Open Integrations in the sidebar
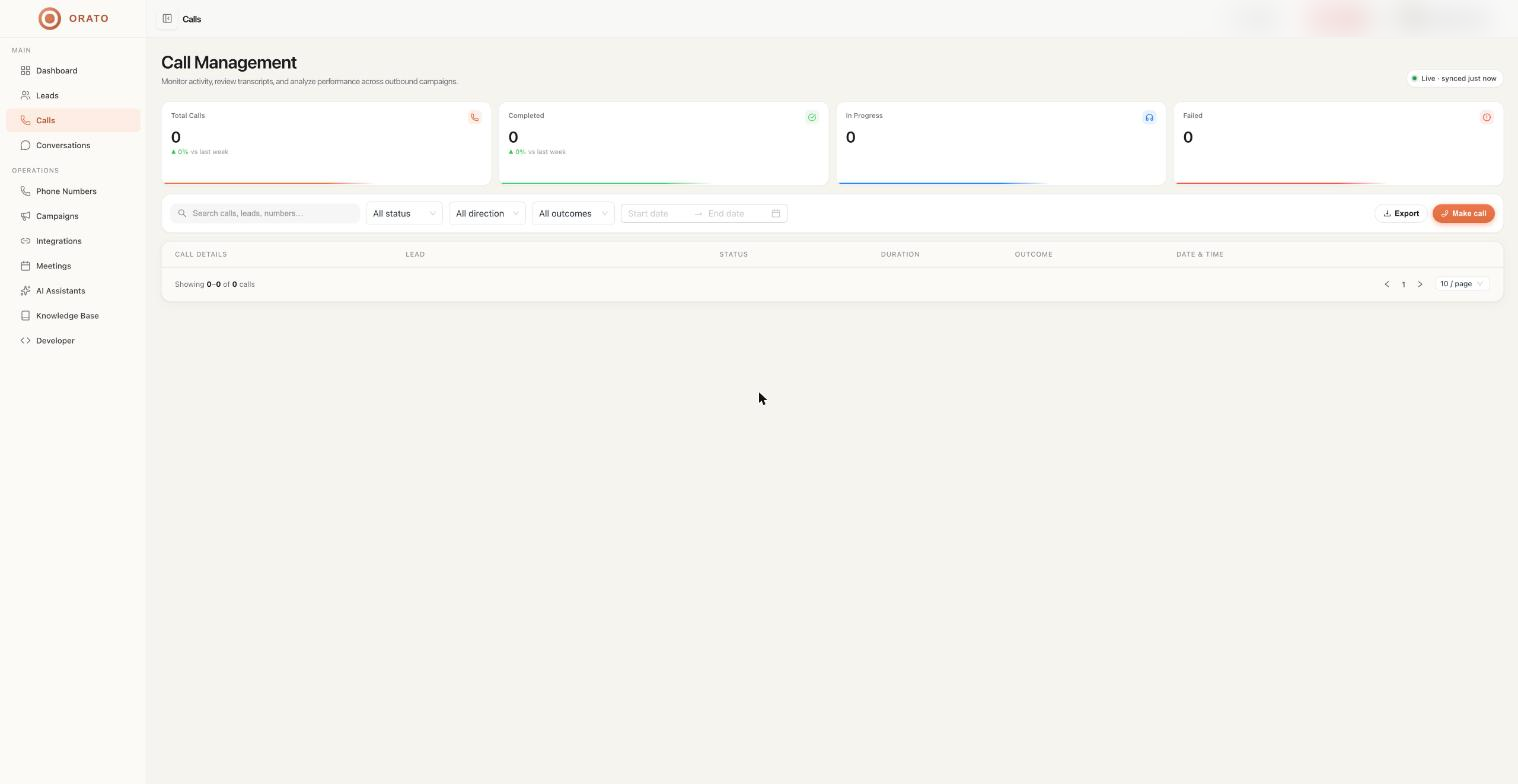Image resolution: width=1518 pixels, height=784 pixels. pyautogui.click(x=73, y=241)
